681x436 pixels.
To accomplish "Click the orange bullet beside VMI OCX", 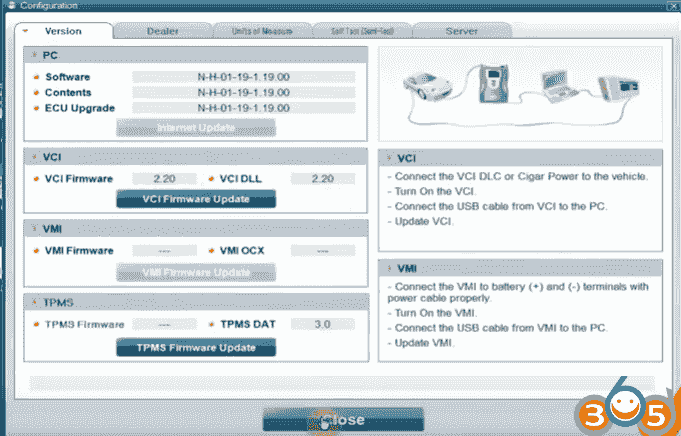I will [x=212, y=251].
